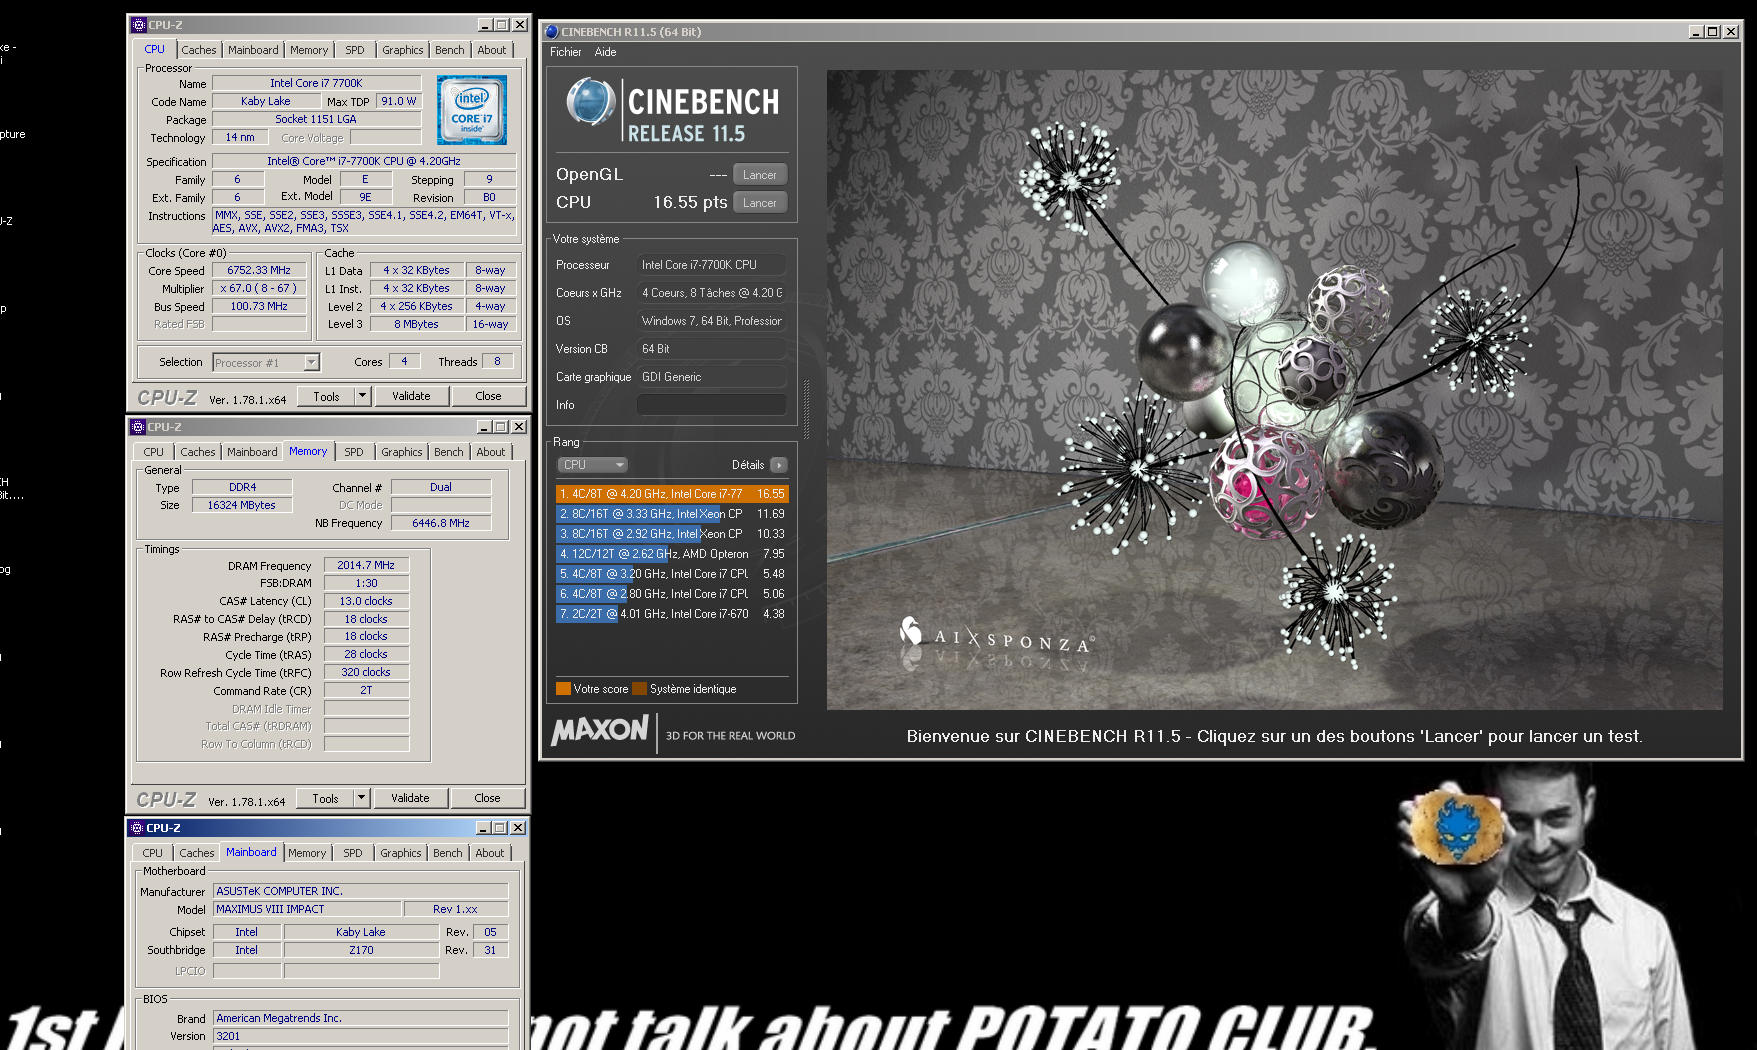Click the MAXIMUS VIII IMPACT model field
The width and height of the screenshot is (1757, 1050).
tap(307, 909)
